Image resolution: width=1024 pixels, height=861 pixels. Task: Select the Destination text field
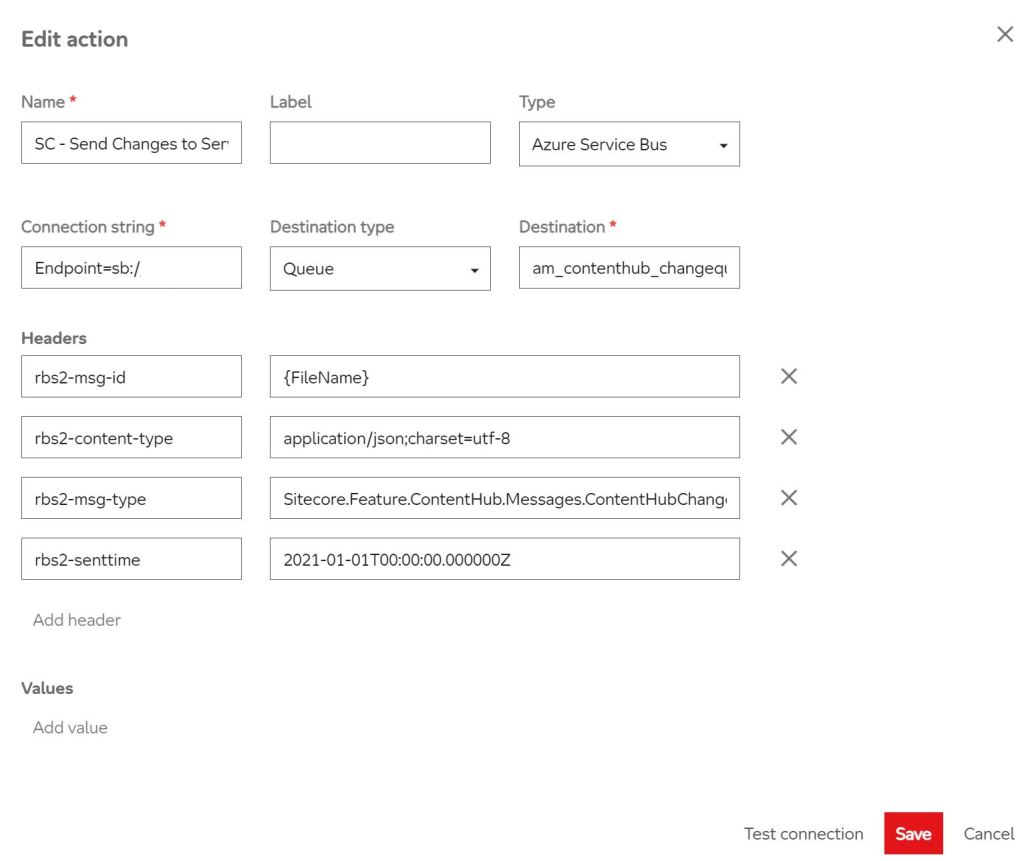tap(629, 268)
